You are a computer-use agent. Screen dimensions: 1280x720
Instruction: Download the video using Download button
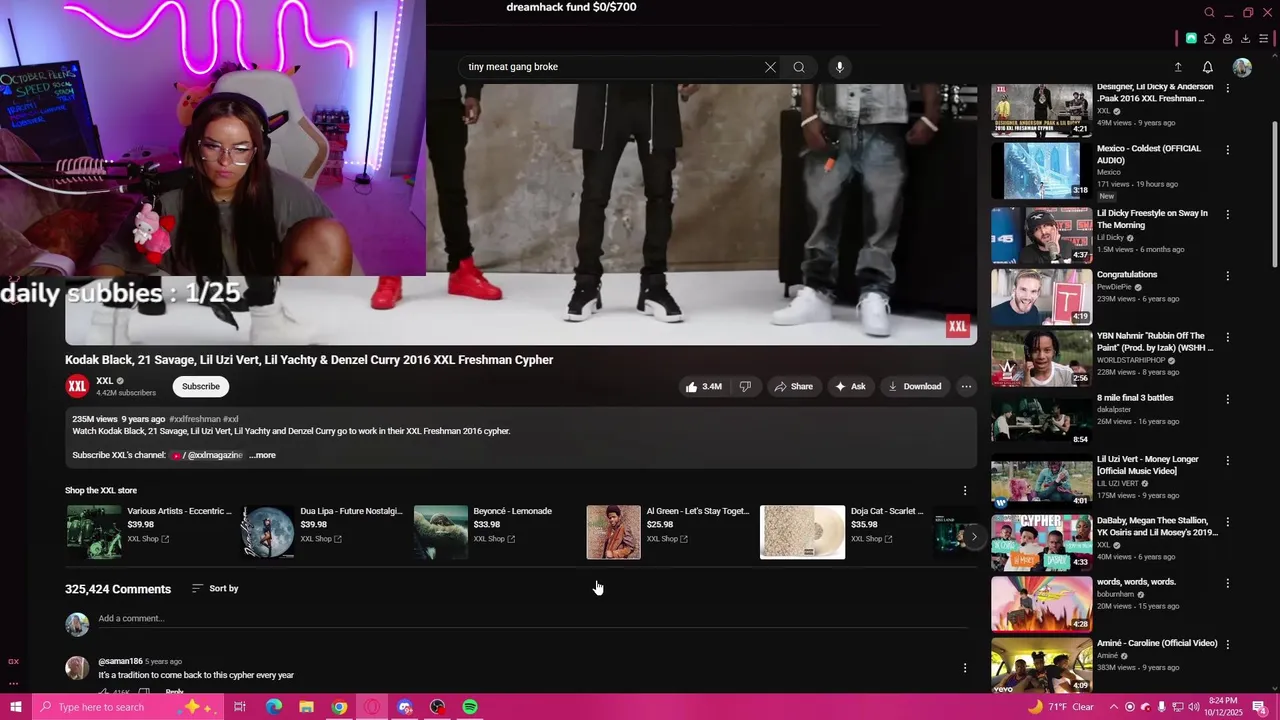(915, 386)
